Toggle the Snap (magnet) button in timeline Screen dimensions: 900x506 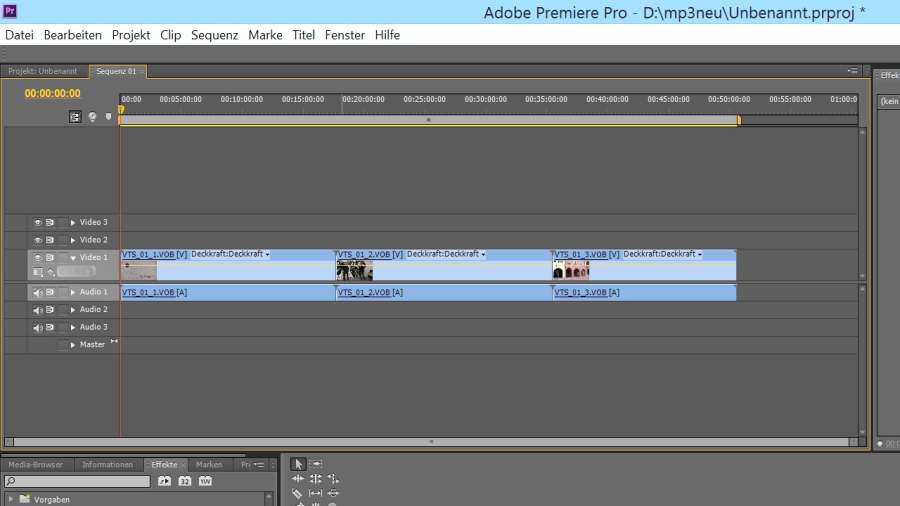(75, 117)
